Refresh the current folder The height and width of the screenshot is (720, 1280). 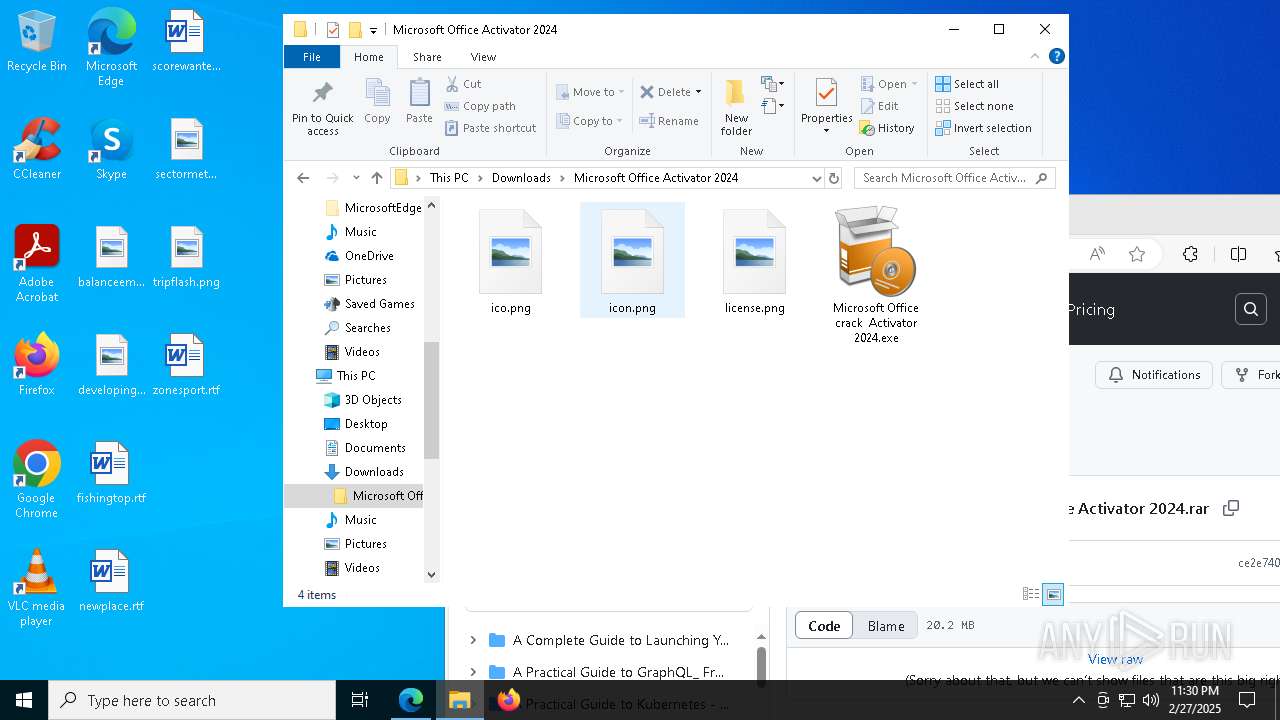click(x=834, y=178)
